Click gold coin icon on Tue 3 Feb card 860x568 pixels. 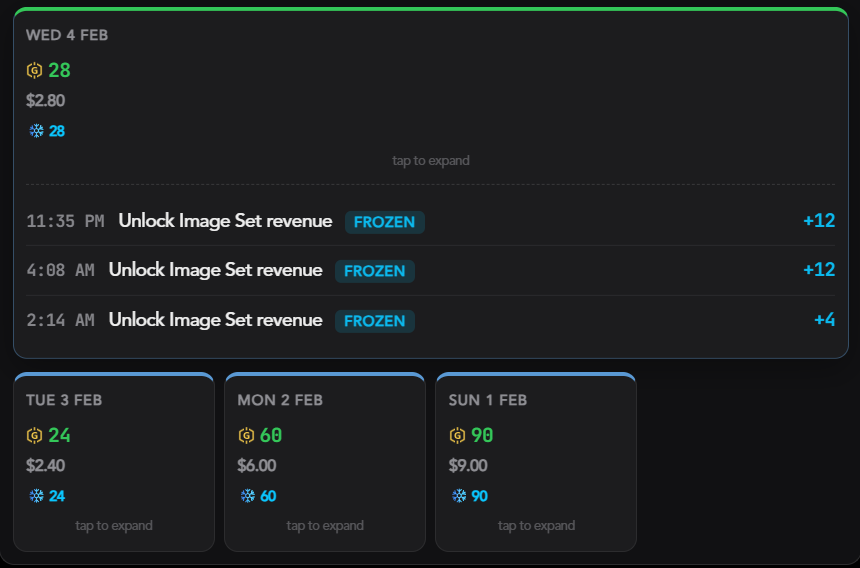coord(34,436)
